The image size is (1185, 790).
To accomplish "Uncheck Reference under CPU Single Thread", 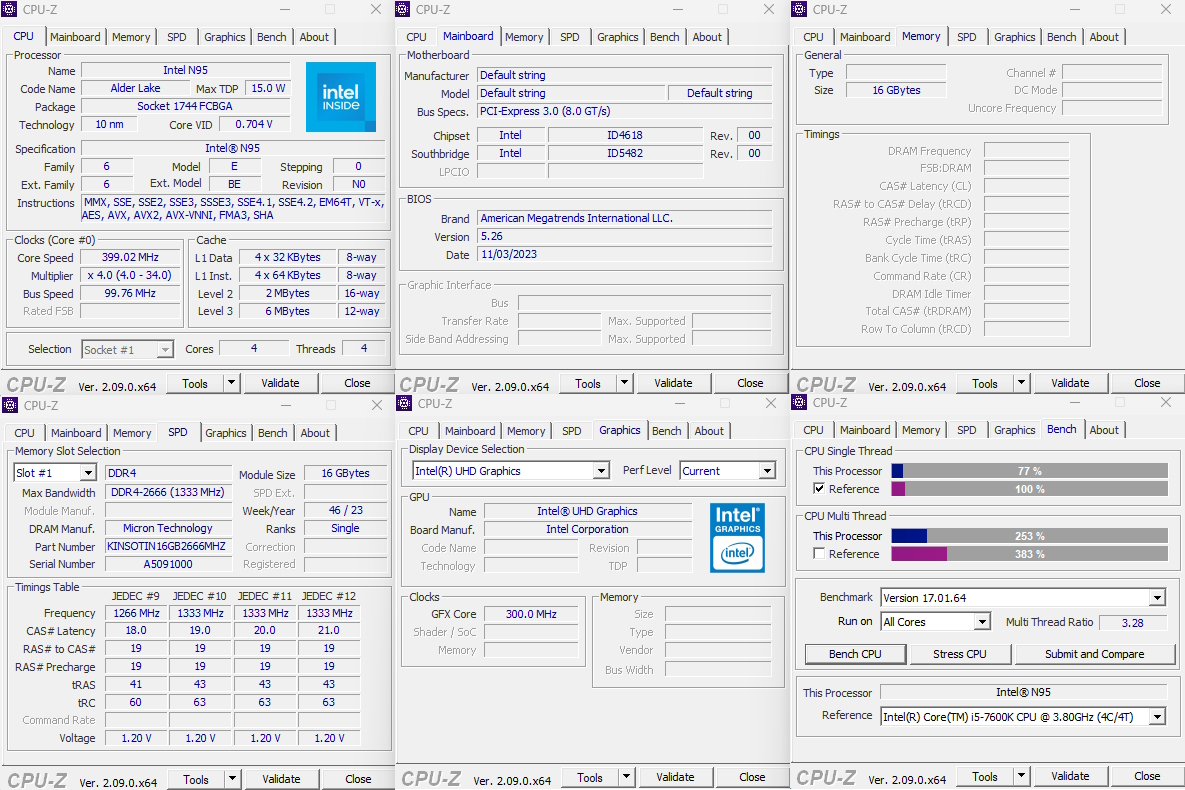I will (x=820, y=489).
